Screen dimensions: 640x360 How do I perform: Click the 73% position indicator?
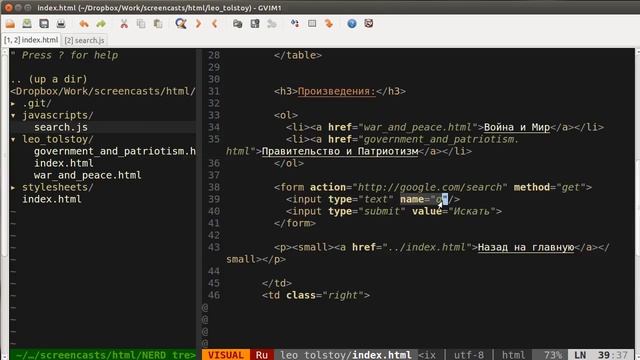point(553,355)
